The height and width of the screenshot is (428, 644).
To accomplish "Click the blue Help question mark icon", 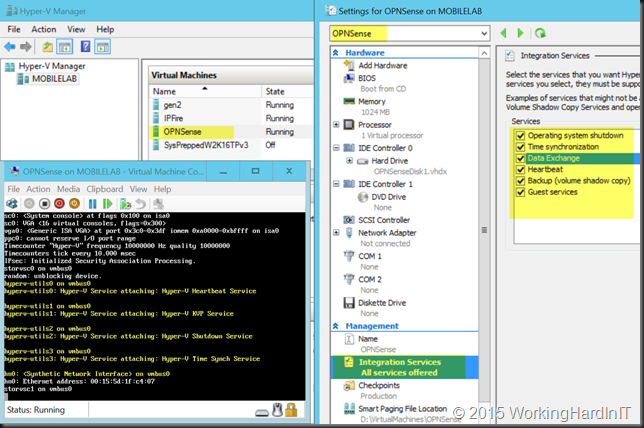I will (85, 46).
